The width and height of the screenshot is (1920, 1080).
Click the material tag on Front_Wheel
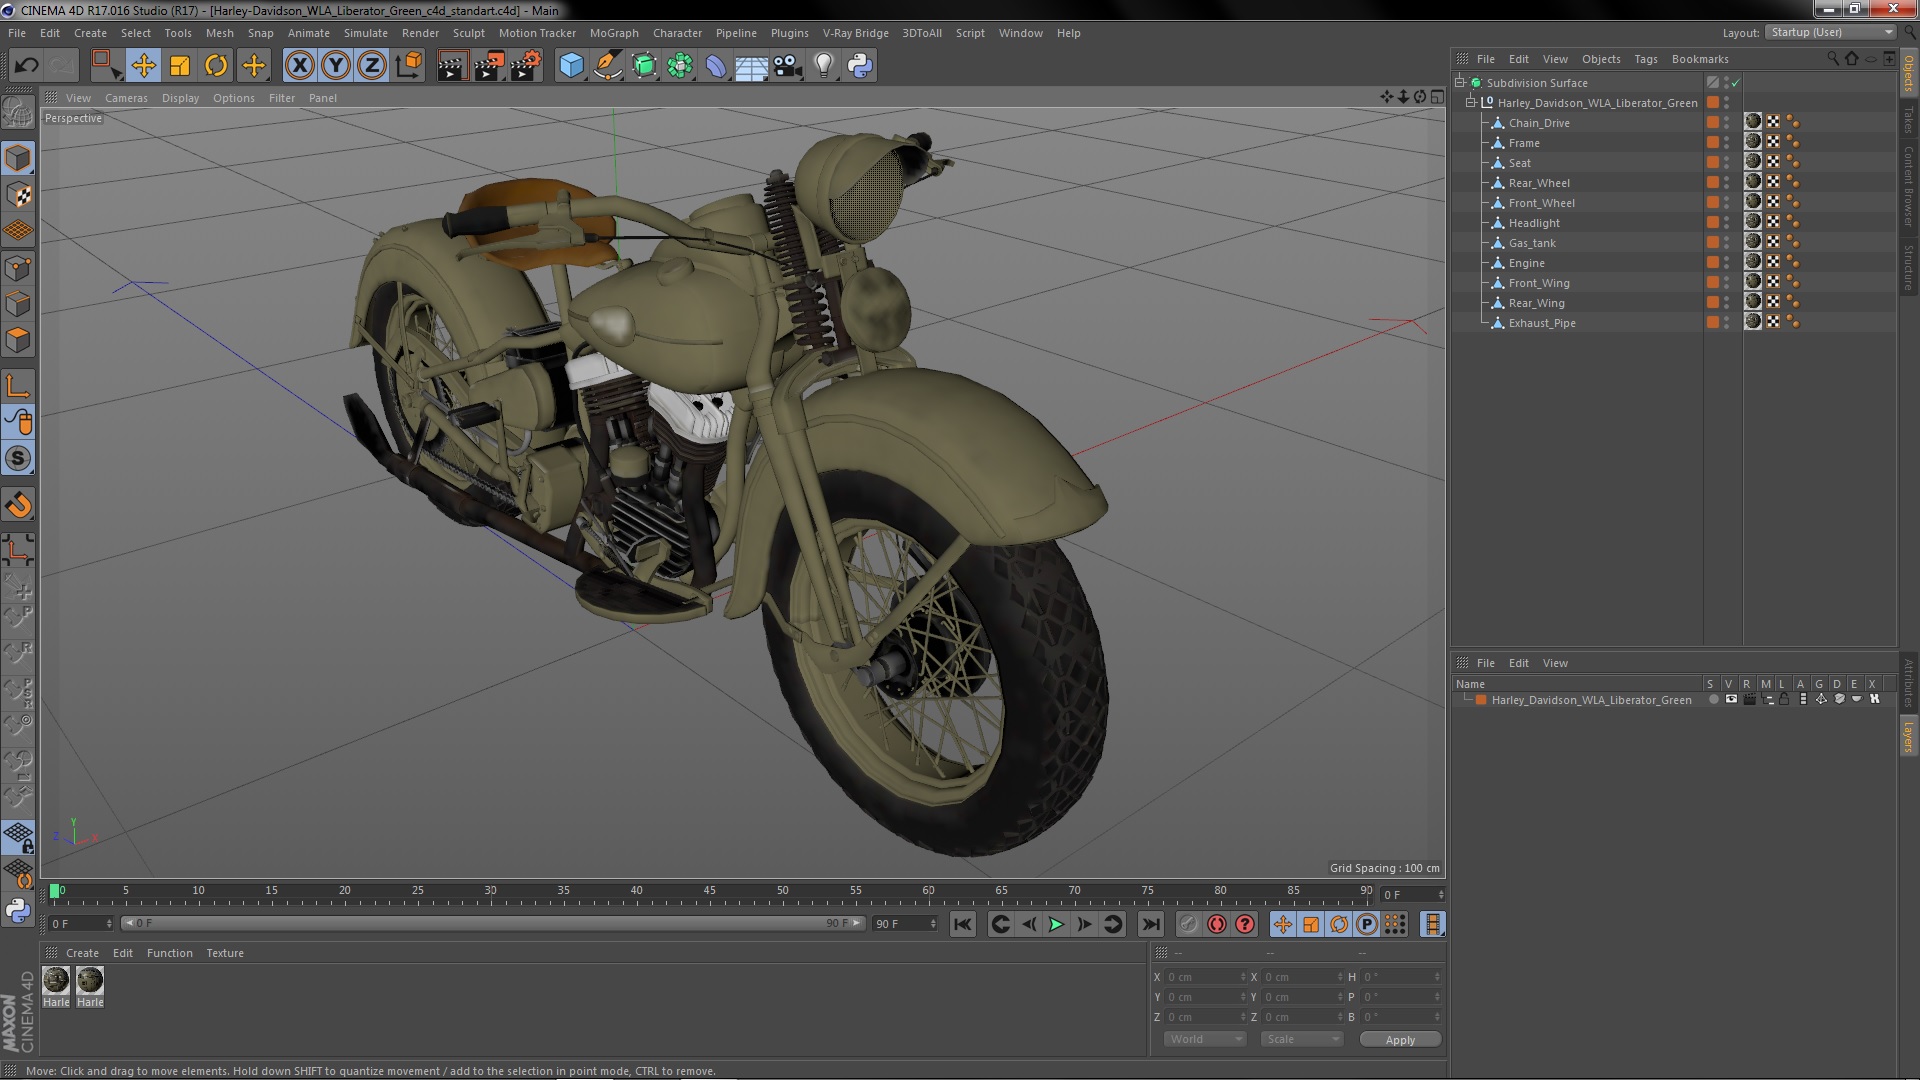(1753, 202)
